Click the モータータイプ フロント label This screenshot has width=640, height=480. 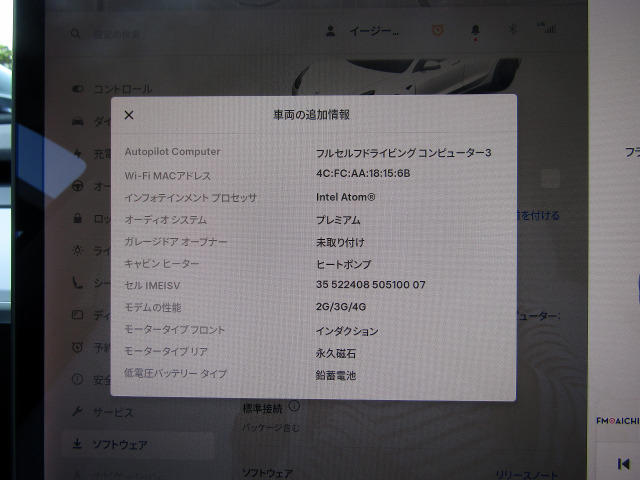tap(175, 330)
